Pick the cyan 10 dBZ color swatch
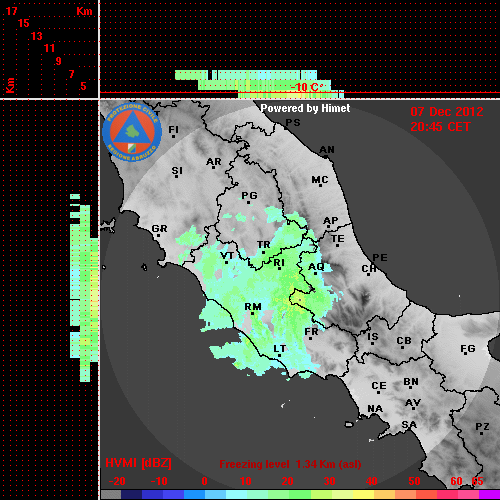 tap(237, 494)
